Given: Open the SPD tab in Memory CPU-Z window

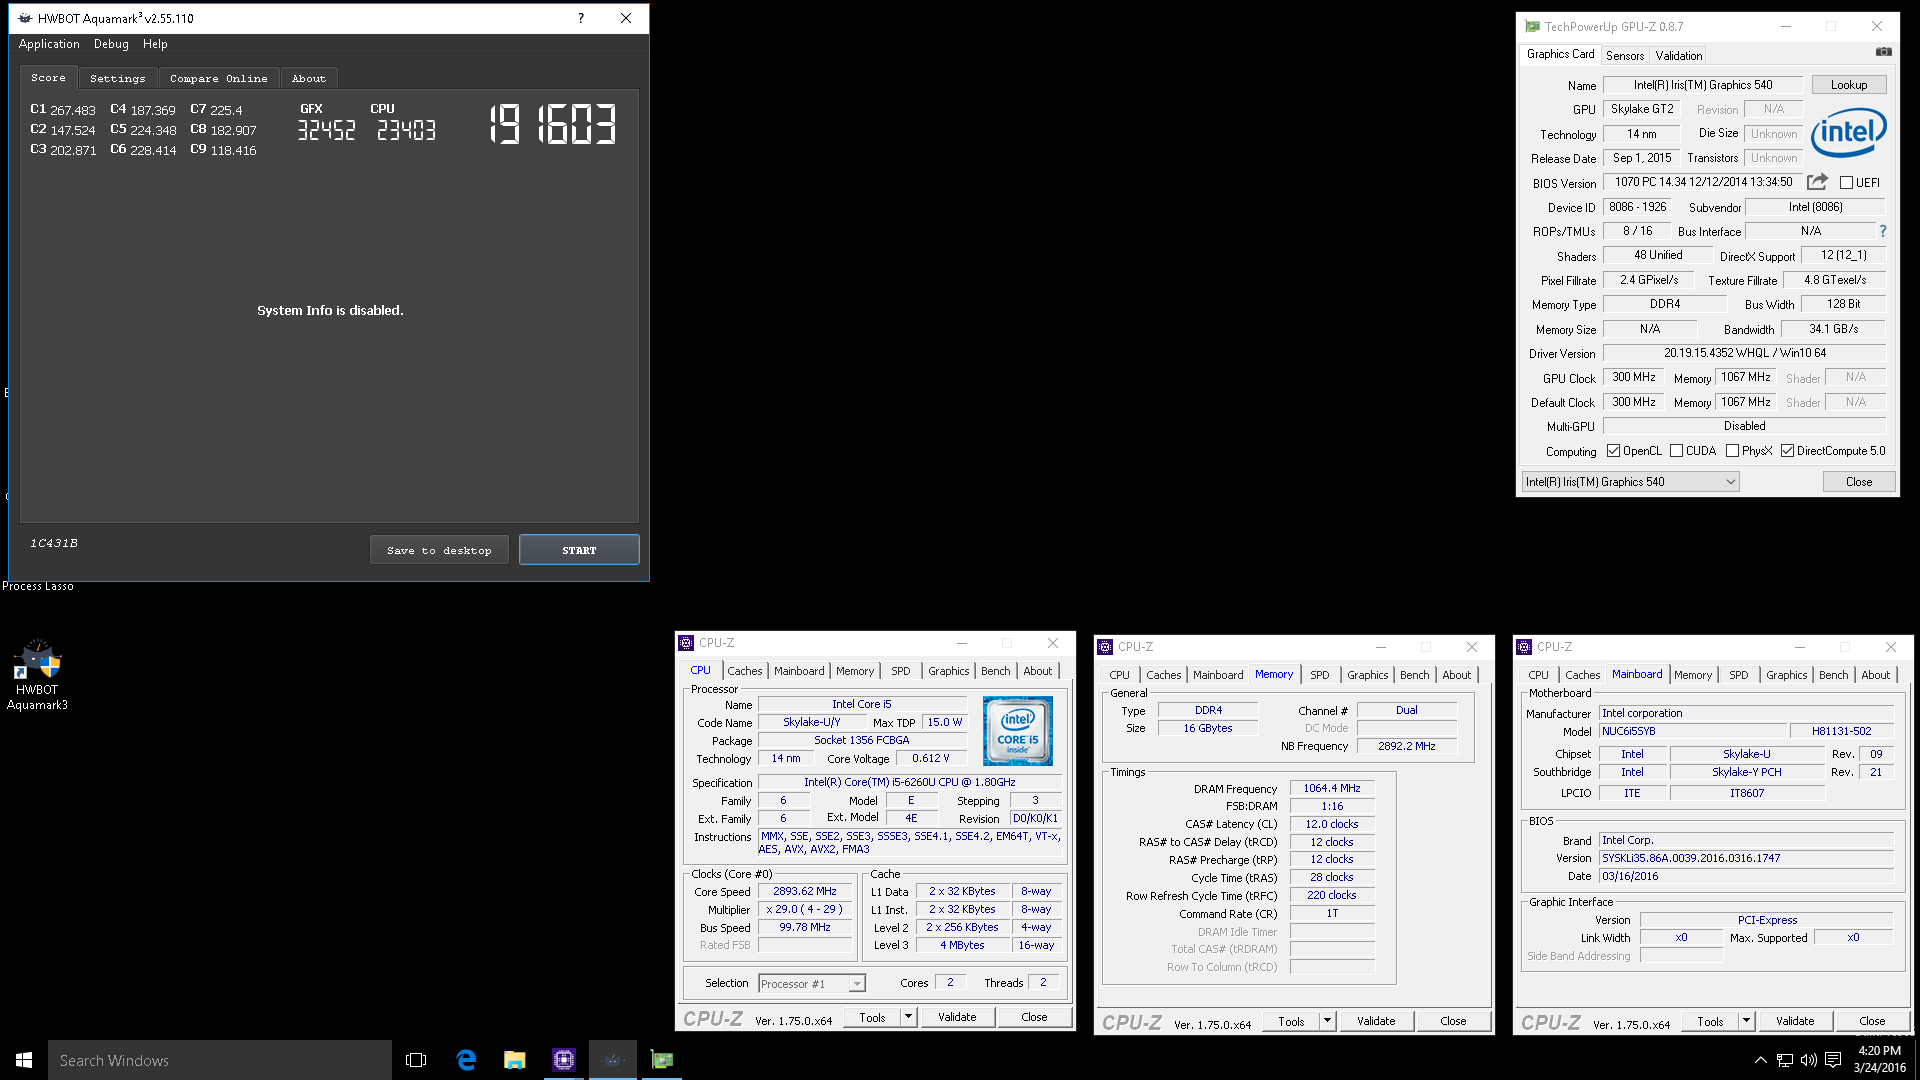Looking at the screenshot, I should tap(1319, 675).
